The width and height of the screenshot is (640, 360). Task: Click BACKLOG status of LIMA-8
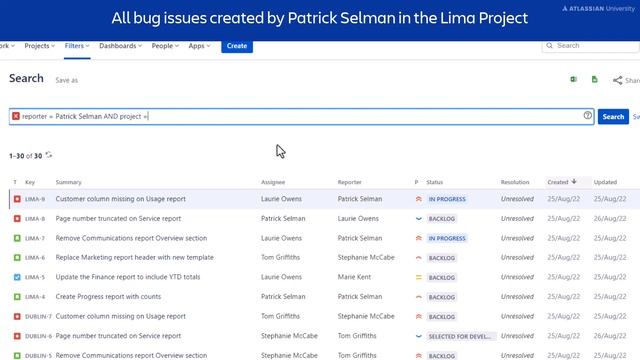pos(442,219)
